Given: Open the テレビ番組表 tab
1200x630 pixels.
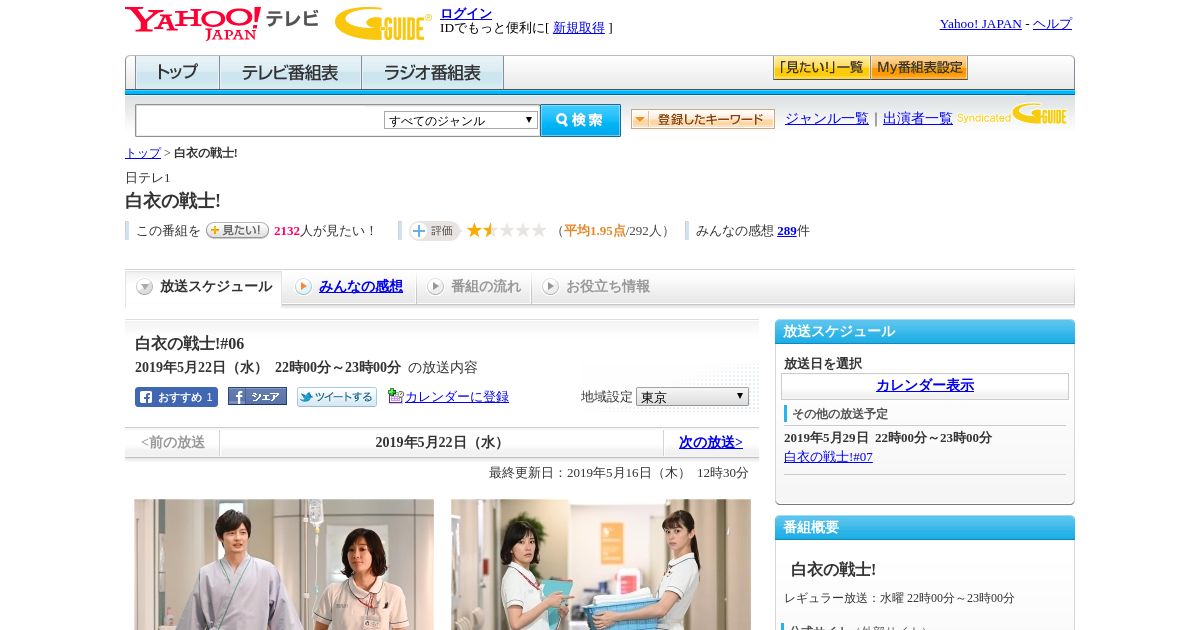Looking at the screenshot, I should [290, 73].
